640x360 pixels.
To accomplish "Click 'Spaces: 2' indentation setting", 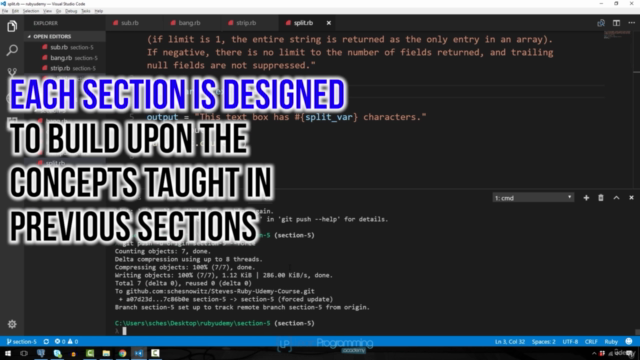I will tap(544, 342).
